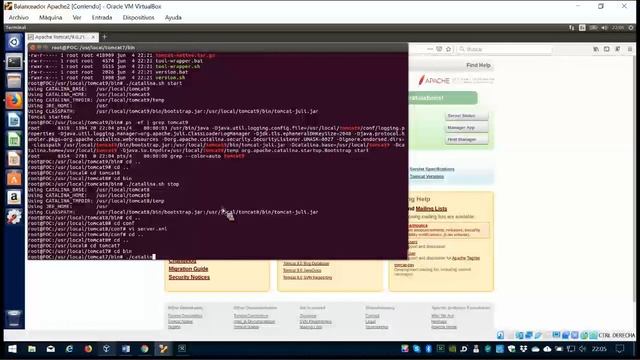Open the Find Help navigation link
This screenshot has height=360, width=640.
point(478,65)
